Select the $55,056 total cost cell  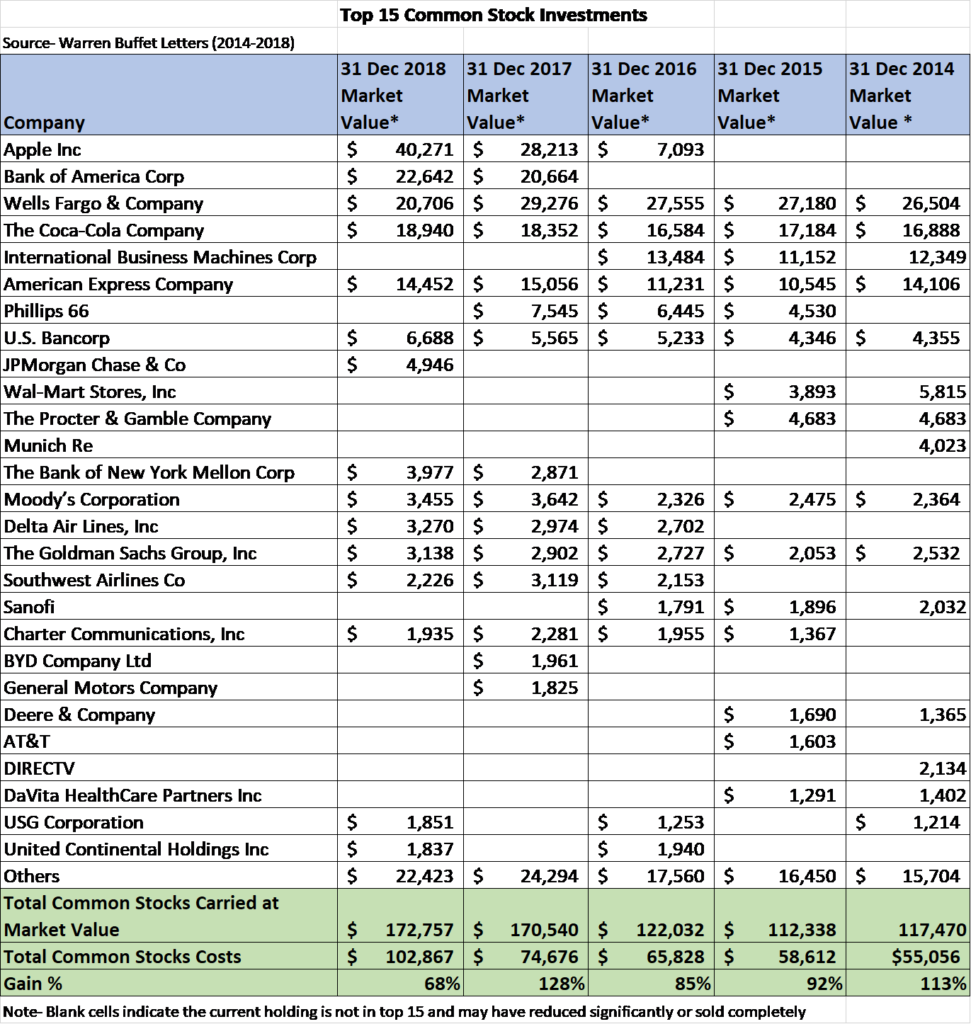click(x=929, y=957)
